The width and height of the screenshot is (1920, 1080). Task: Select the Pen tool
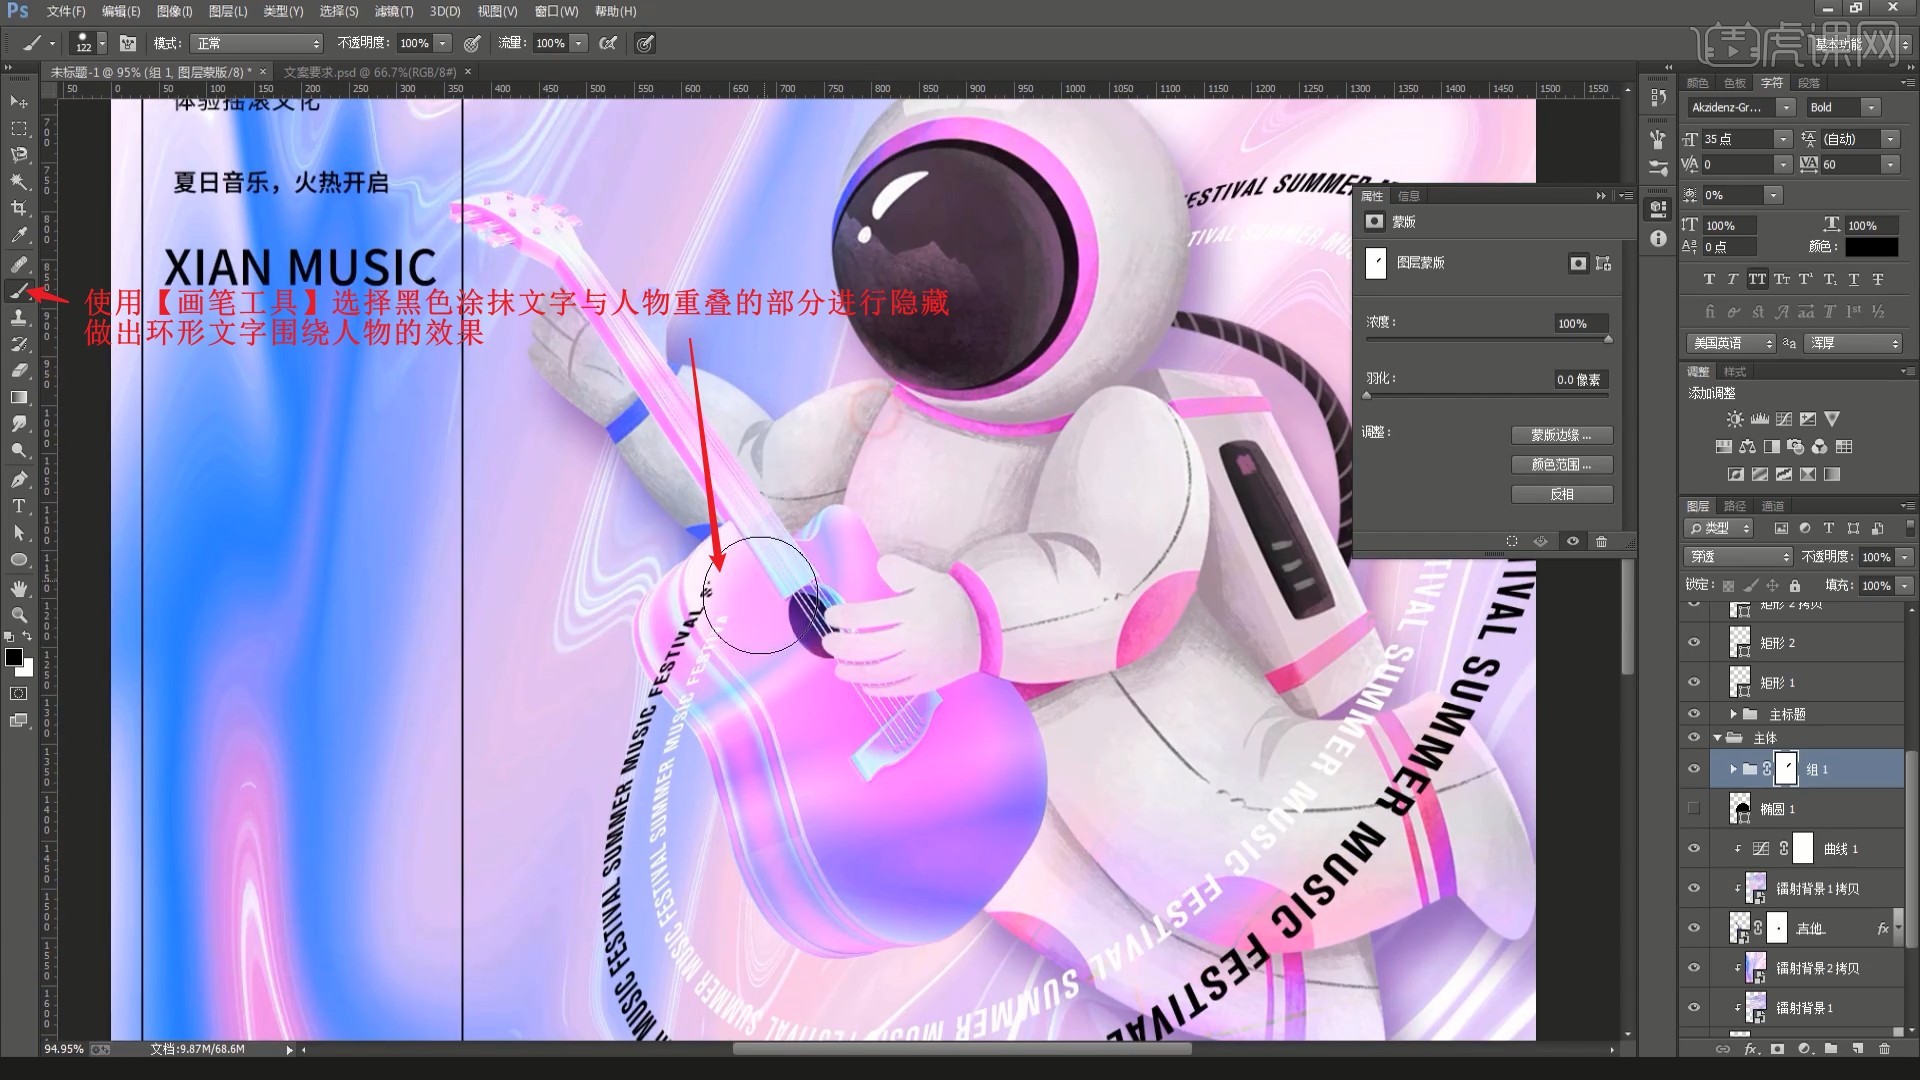click(19, 479)
